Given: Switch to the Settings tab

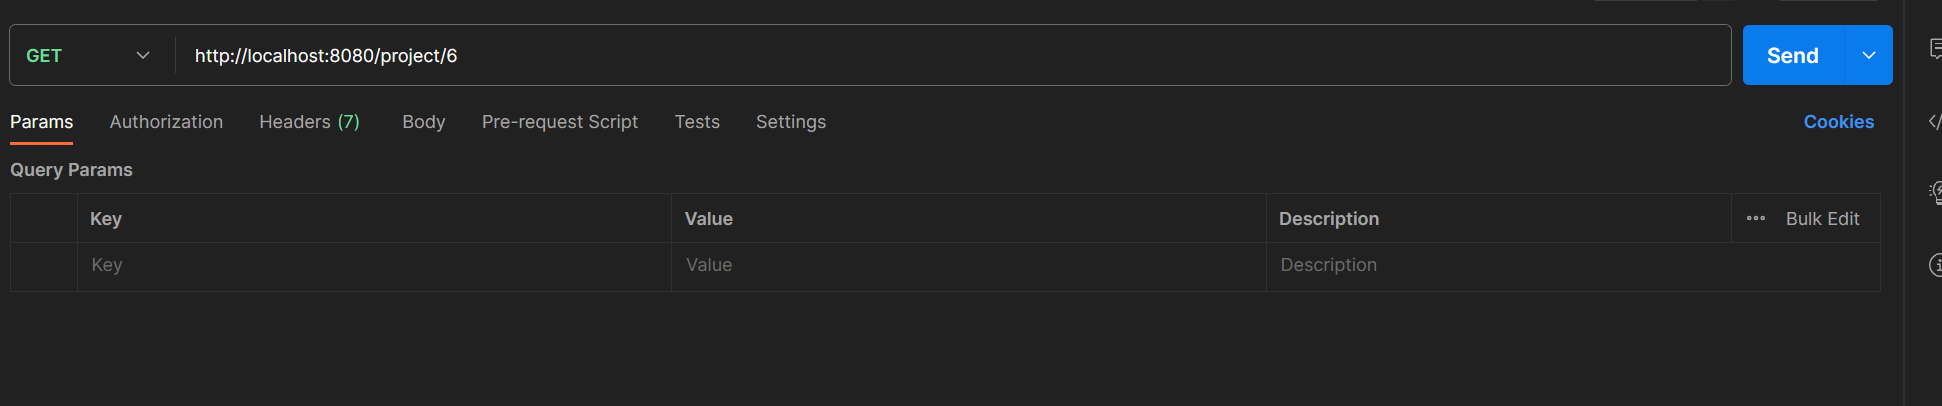Looking at the screenshot, I should pos(791,122).
